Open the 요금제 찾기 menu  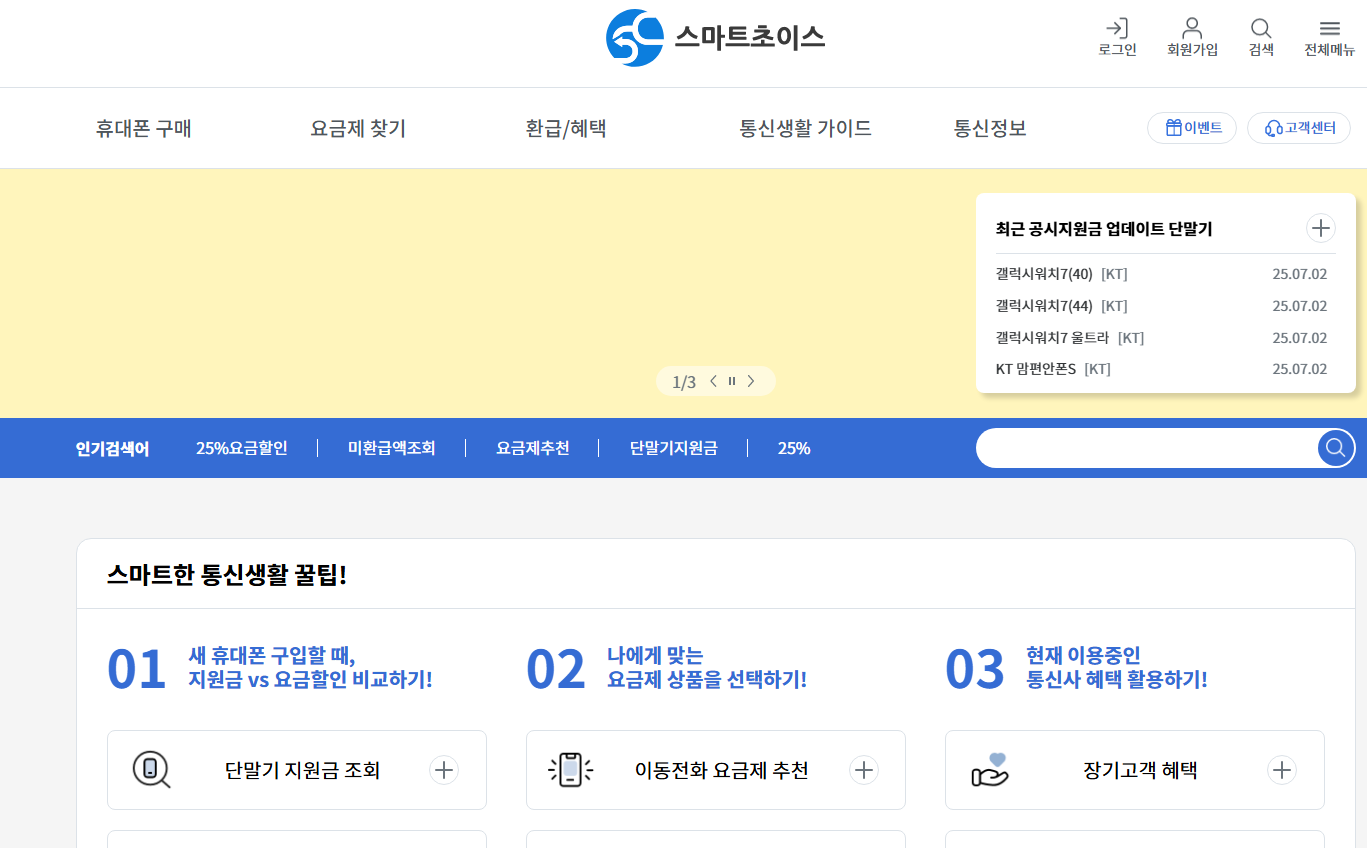(x=358, y=128)
